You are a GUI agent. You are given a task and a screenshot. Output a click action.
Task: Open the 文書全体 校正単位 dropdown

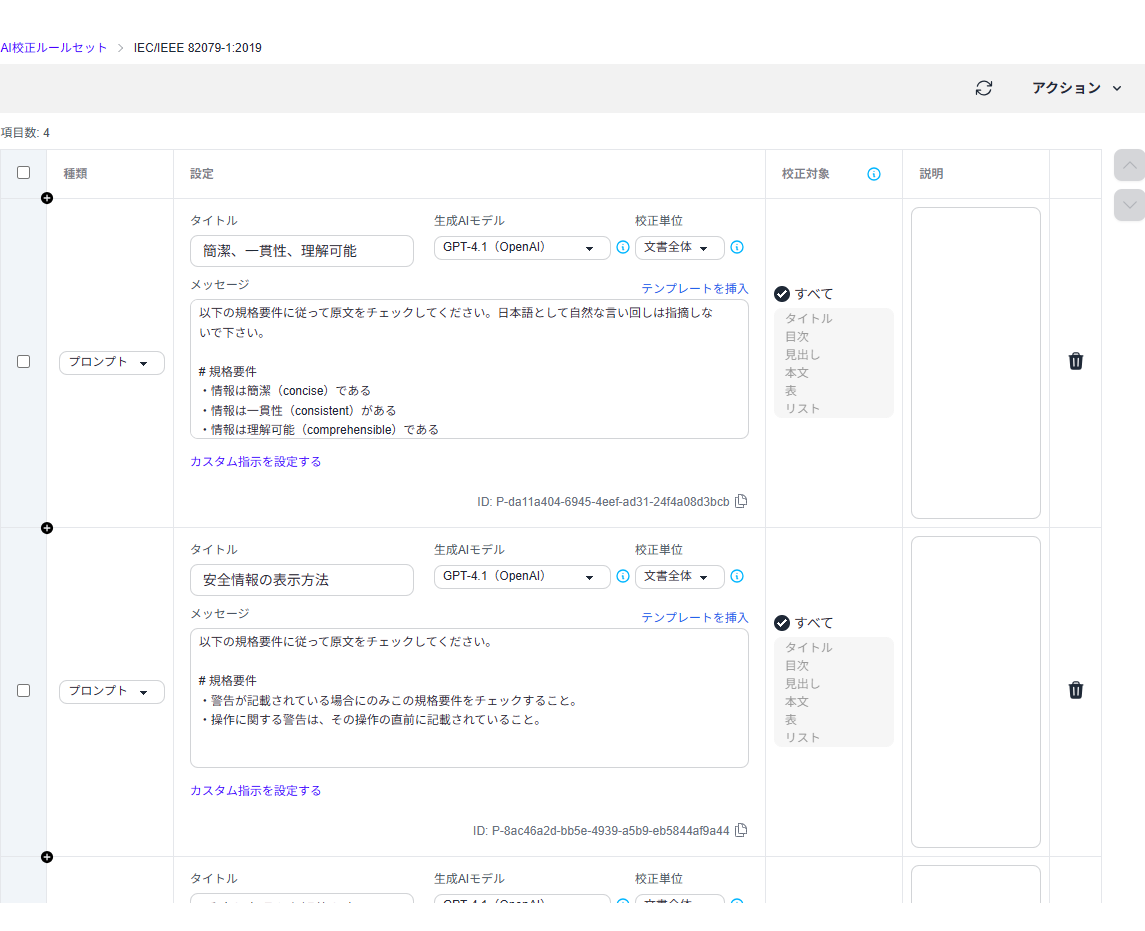click(x=679, y=247)
